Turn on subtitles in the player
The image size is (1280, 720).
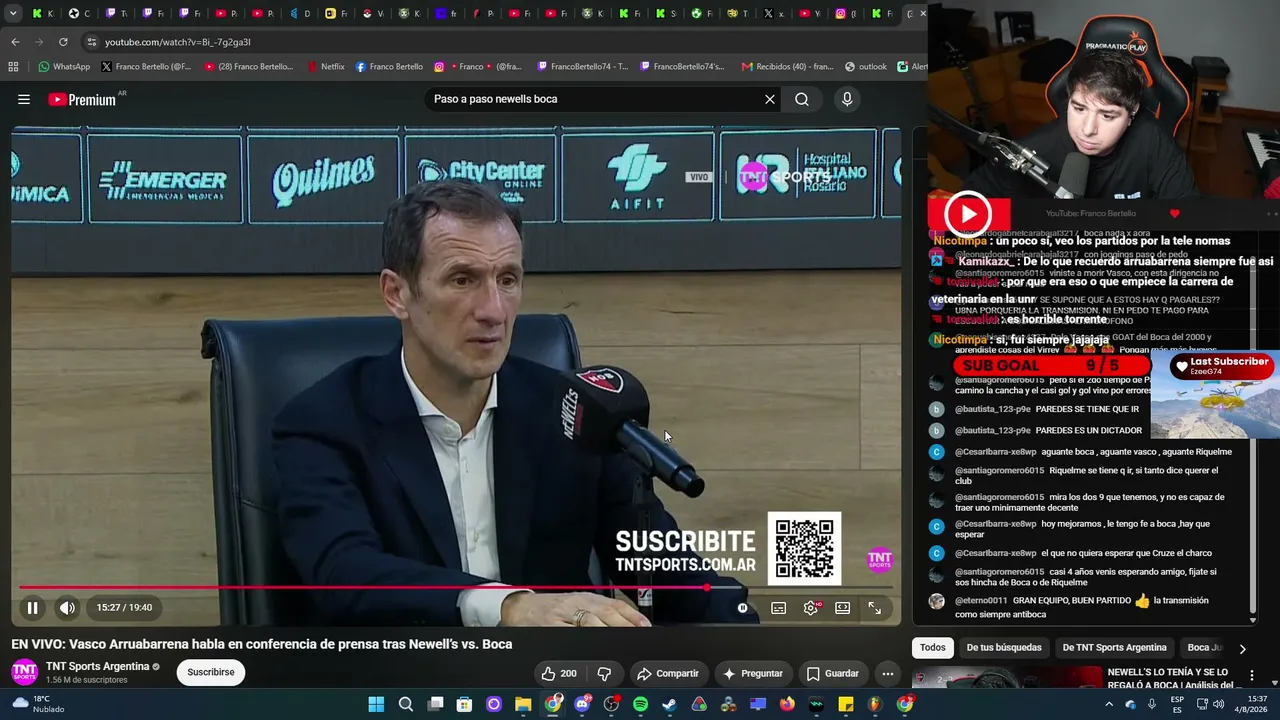point(778,607)
